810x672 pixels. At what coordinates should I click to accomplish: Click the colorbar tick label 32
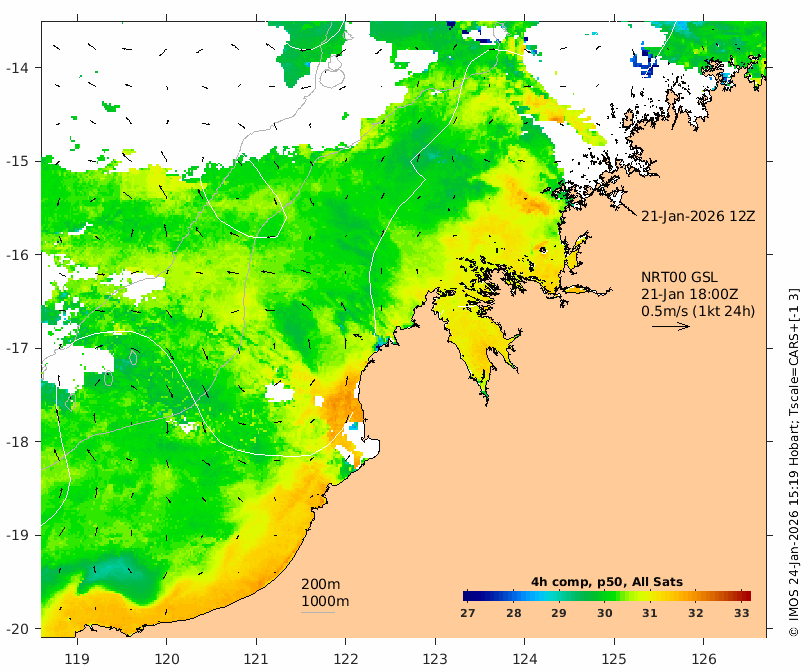click(x=696, y=613)
